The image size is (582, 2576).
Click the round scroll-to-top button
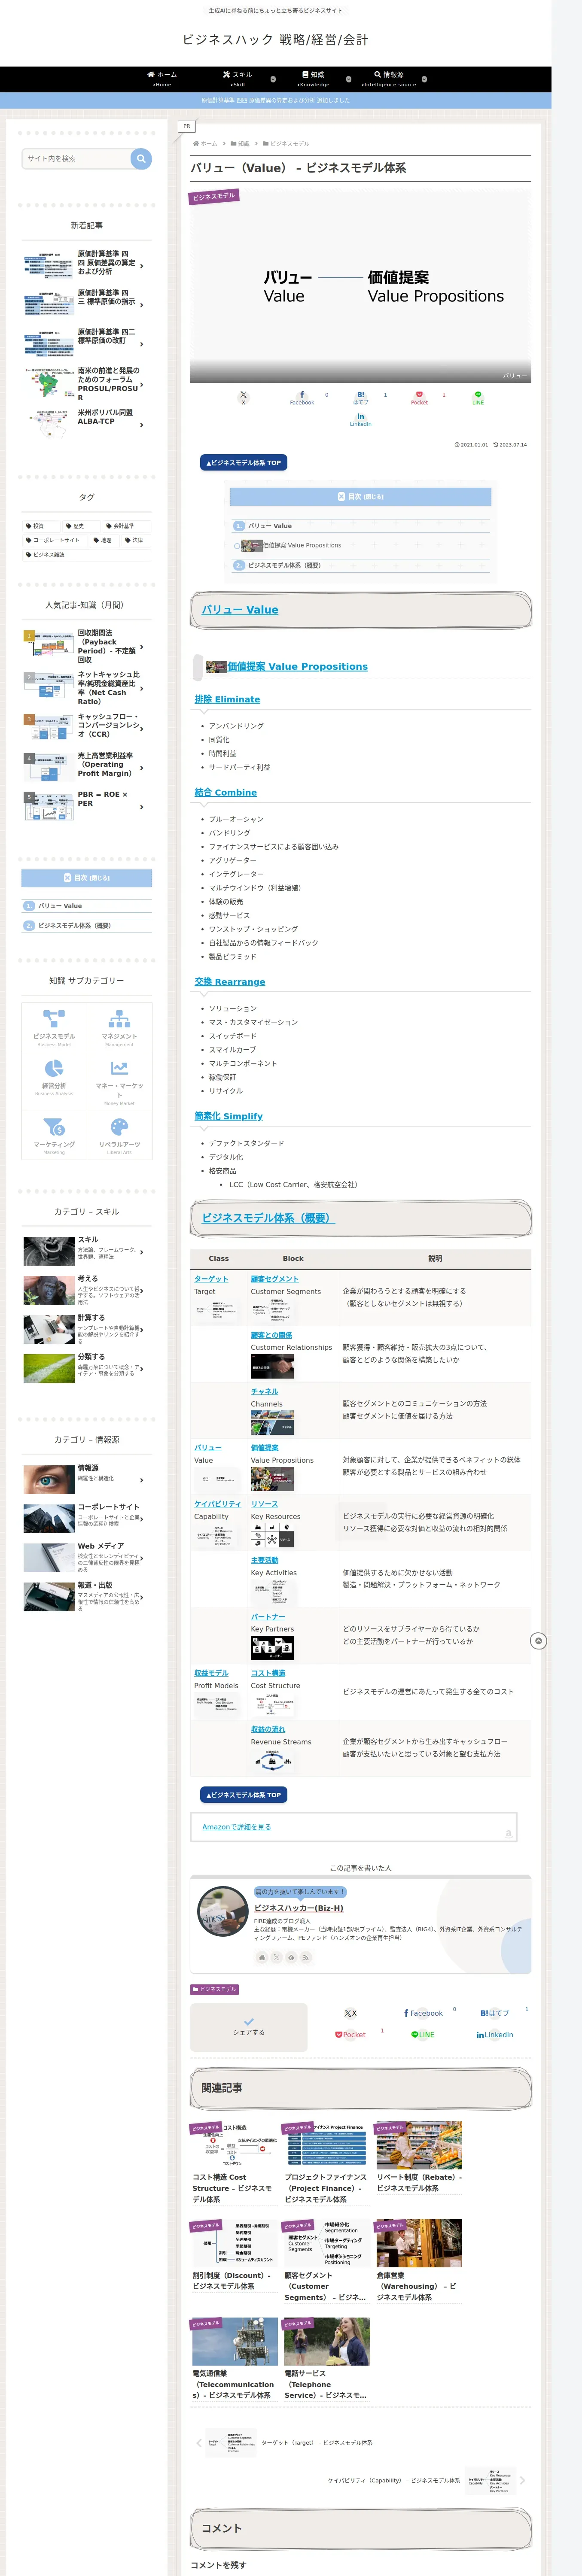[538, 1641]
